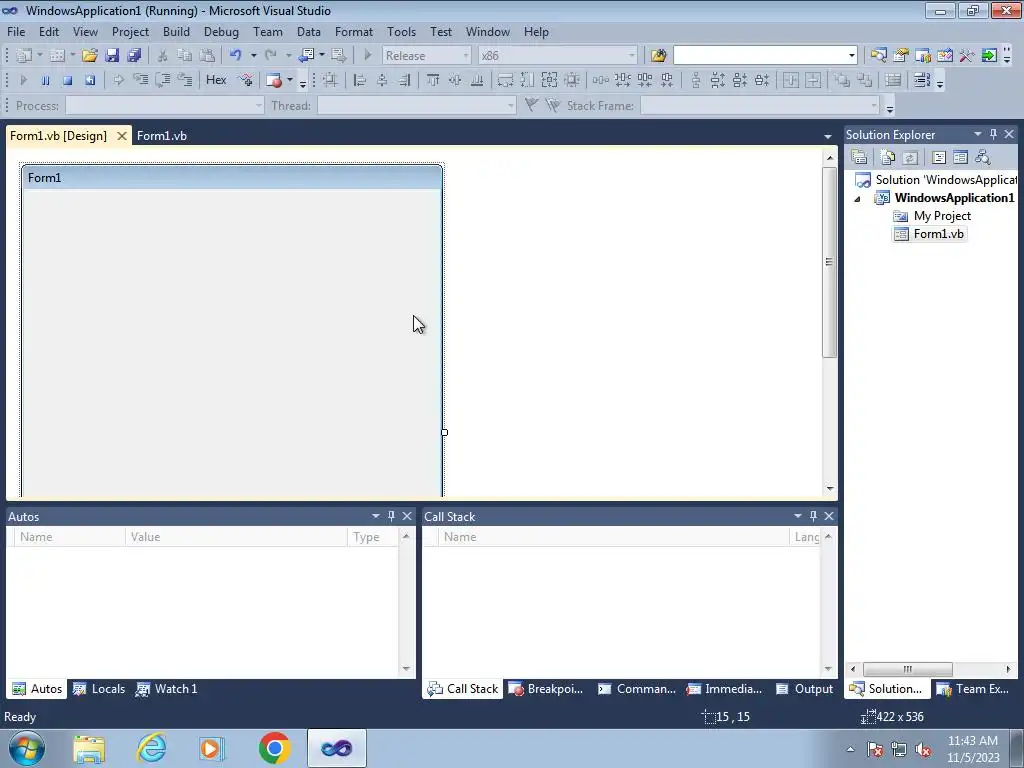
Task: Open Internet Explorer from the taskbar
Action: tap(152, 748)
